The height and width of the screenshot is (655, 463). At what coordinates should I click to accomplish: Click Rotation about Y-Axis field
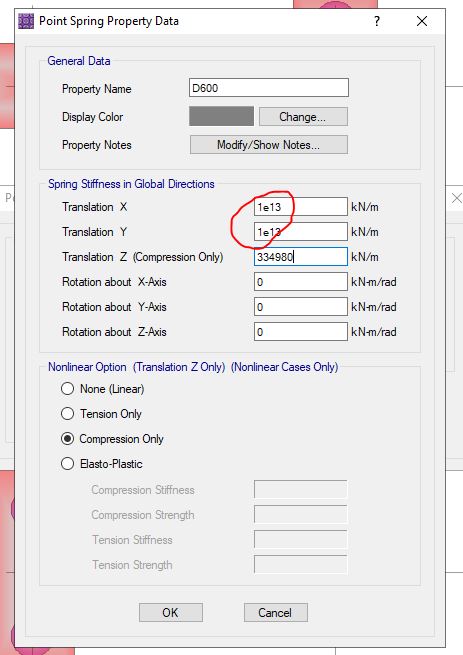click(300, 307)
